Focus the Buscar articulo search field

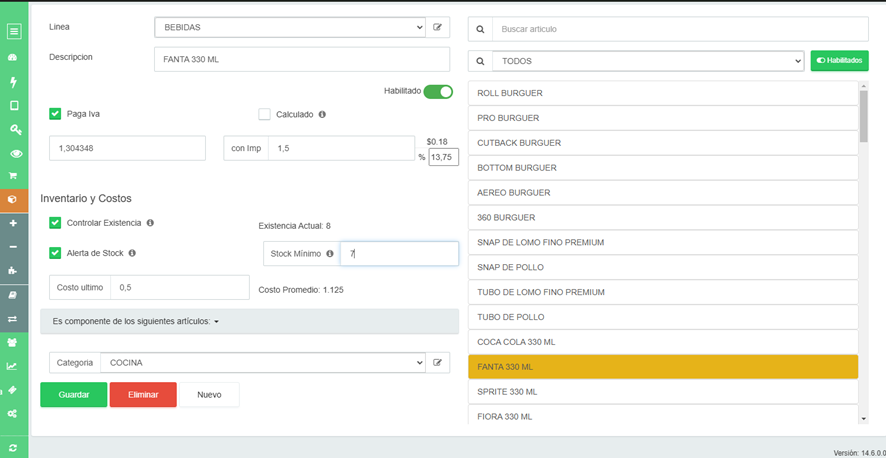680,29
